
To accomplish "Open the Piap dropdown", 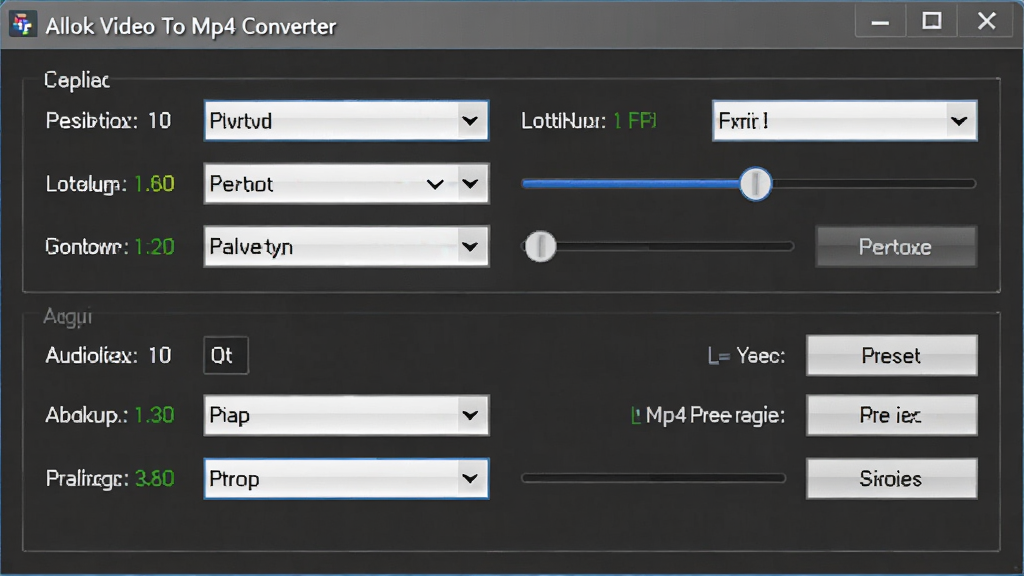I will tap(346, 415).
